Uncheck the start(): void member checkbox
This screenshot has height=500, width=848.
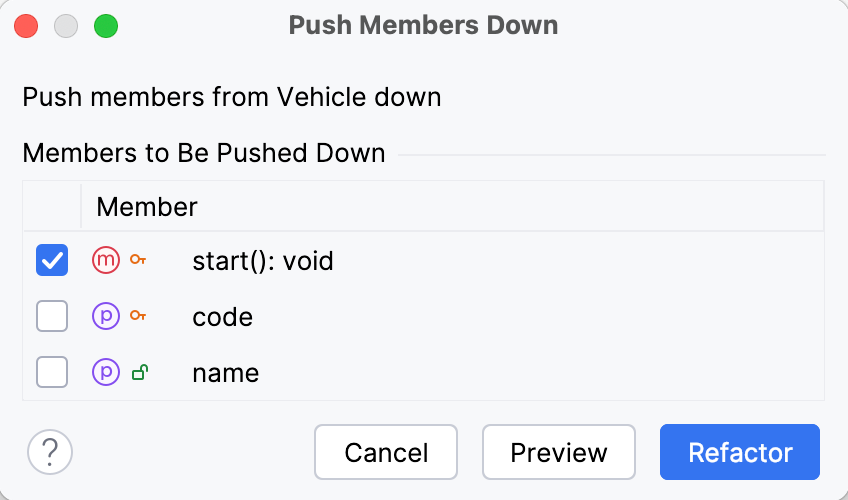click(x=52, y=261)
